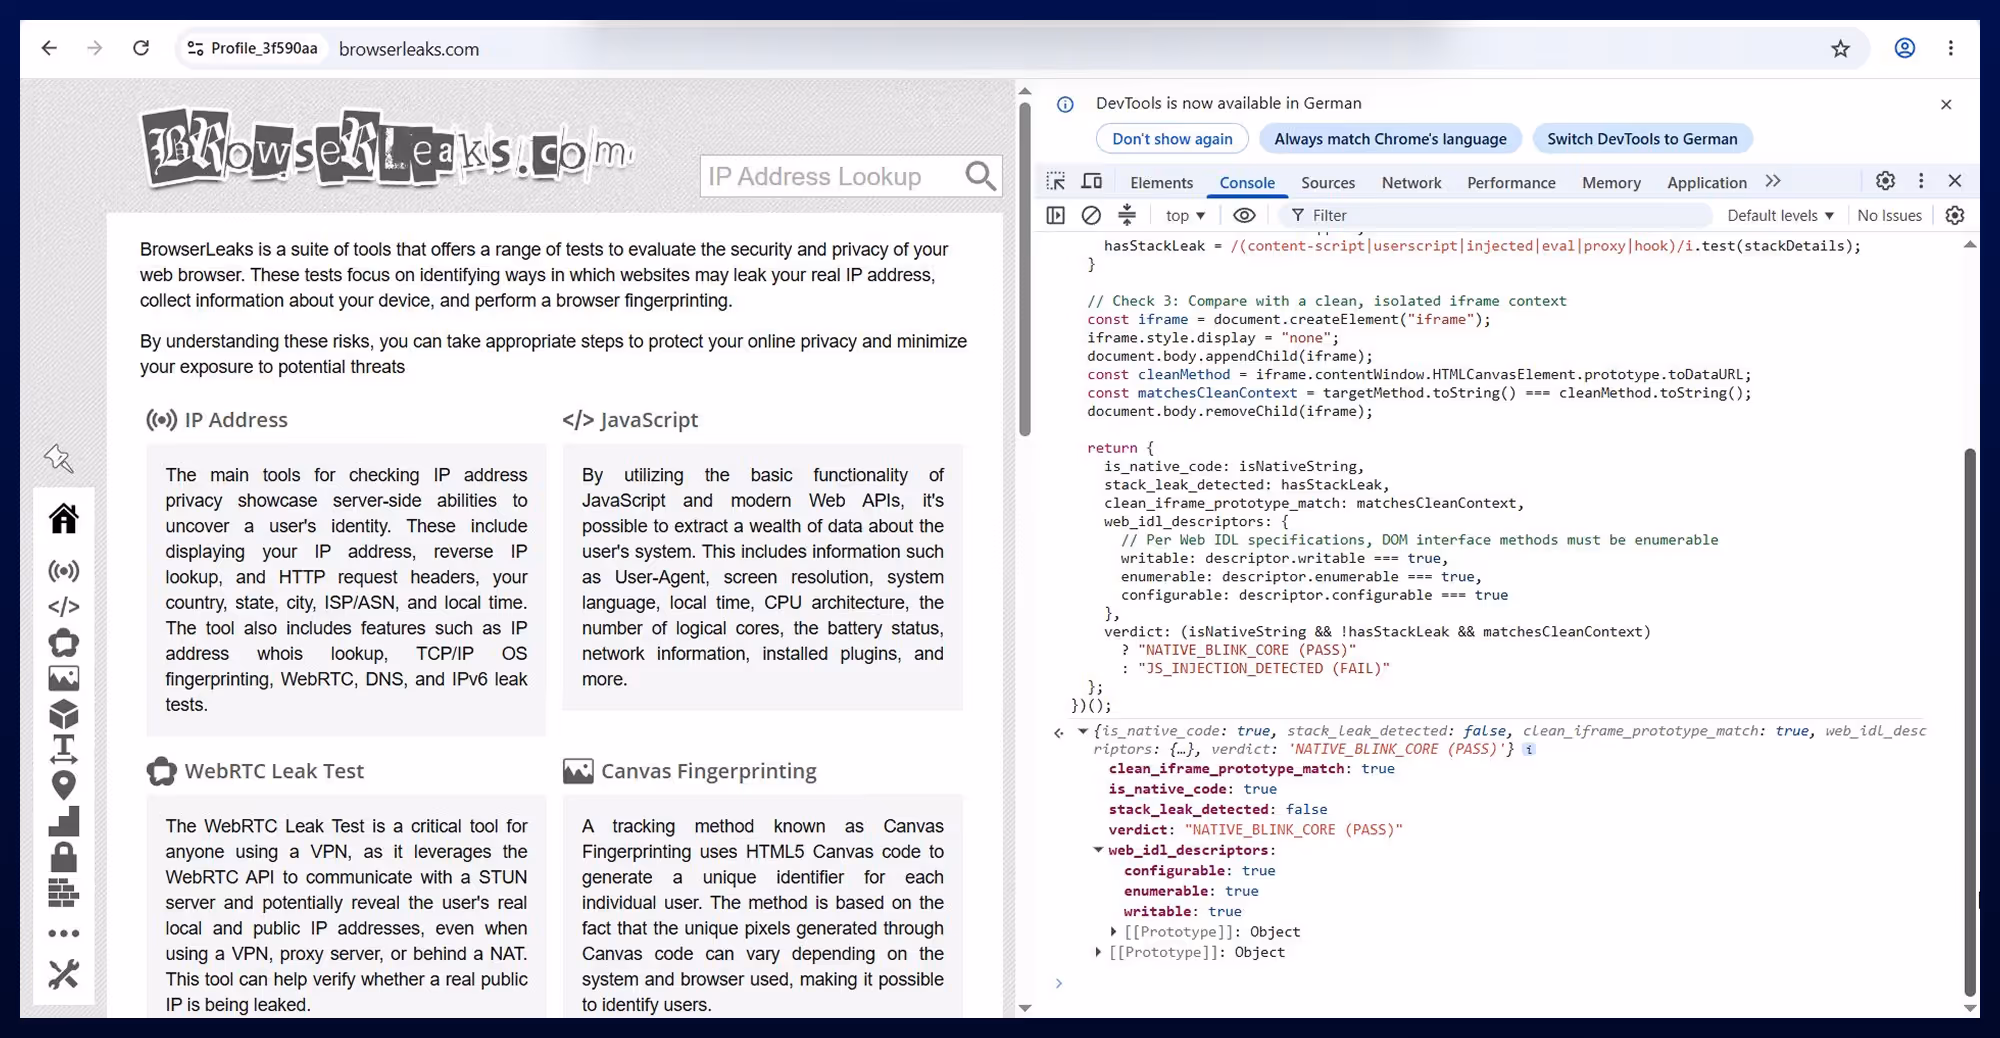Expand the nested [[Prototype]] under writable
This screenshot has height=1038, width=2000.
point(1113,932)
